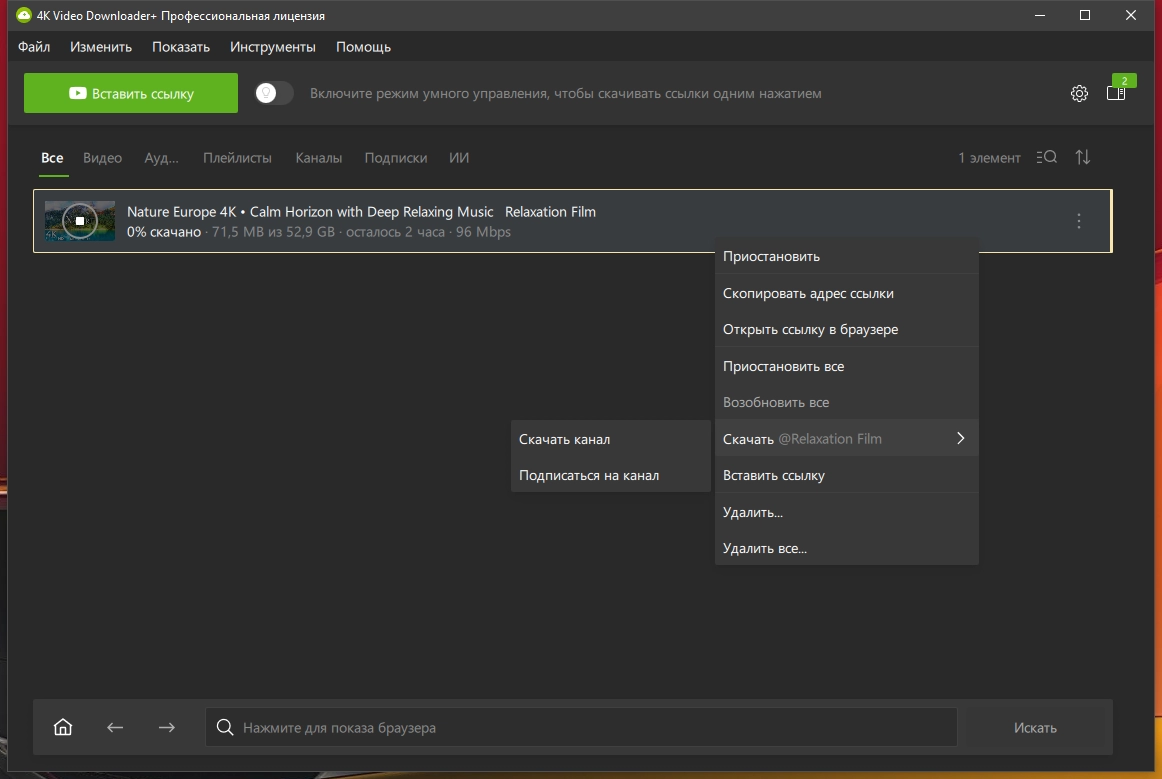1162x779 pixels.
Task: Click the browser search input field
Action: 580,728
